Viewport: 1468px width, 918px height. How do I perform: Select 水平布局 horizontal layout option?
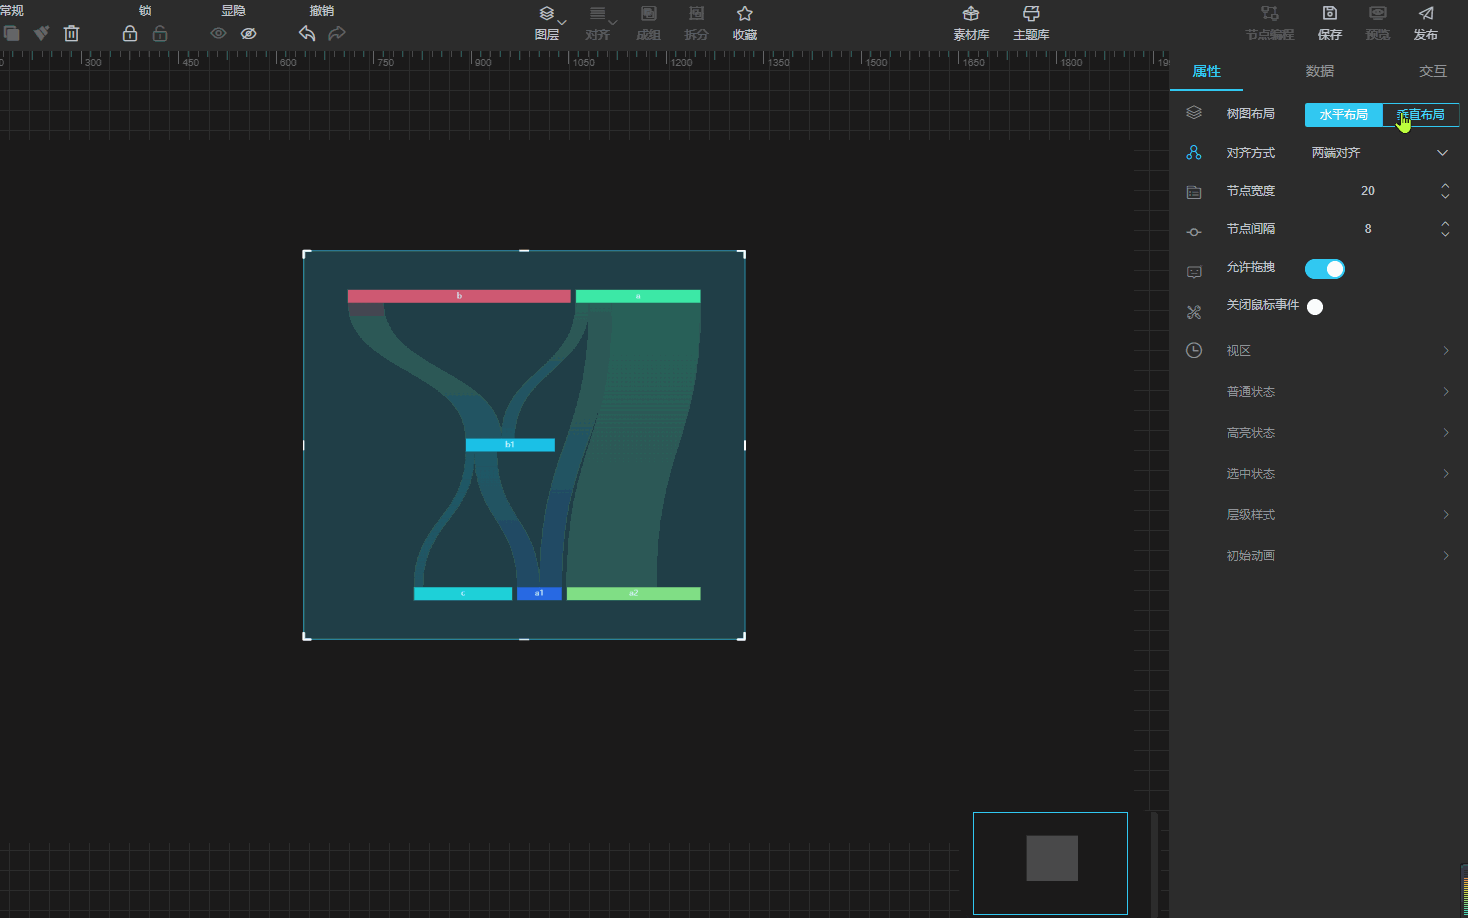[1343, 115]
